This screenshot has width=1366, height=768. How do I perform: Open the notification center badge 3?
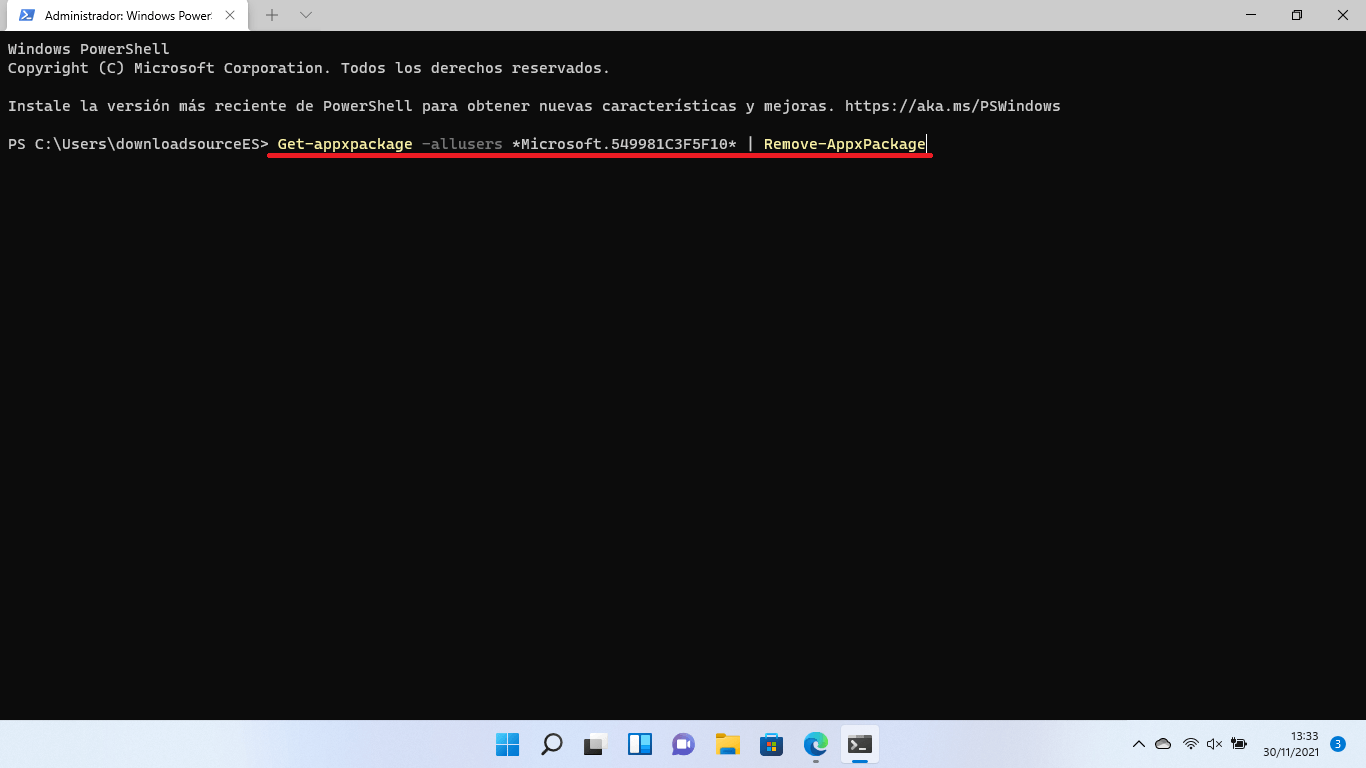[x=1338, y=744]
